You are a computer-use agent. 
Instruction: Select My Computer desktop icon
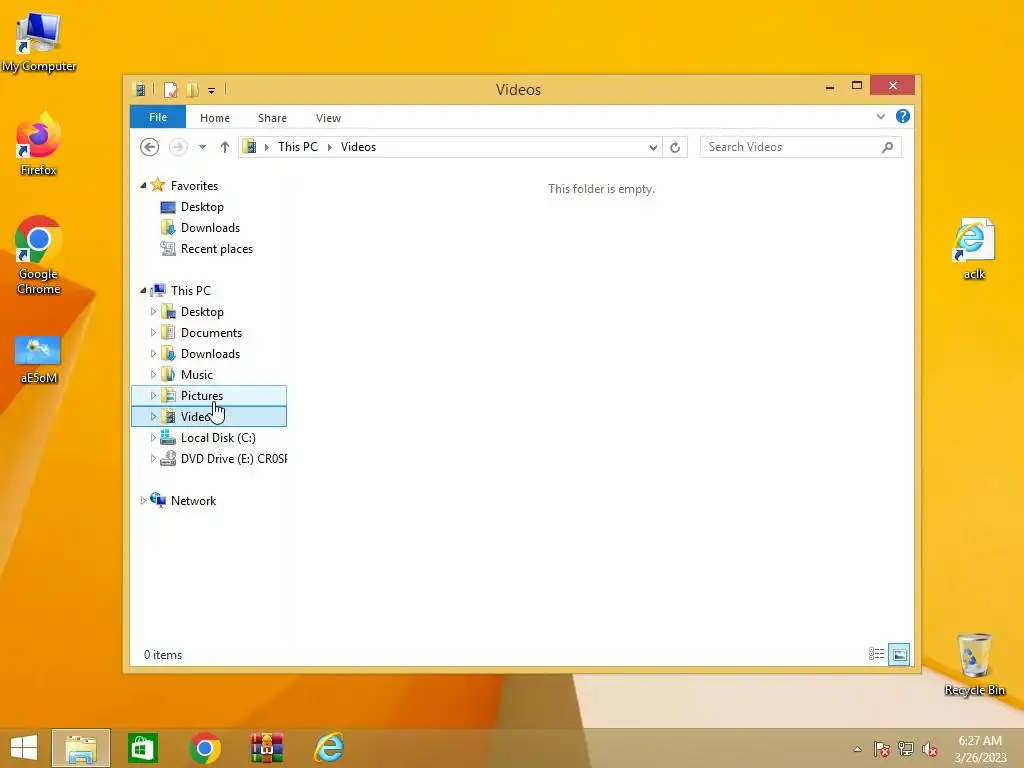(x=39, y=42)
